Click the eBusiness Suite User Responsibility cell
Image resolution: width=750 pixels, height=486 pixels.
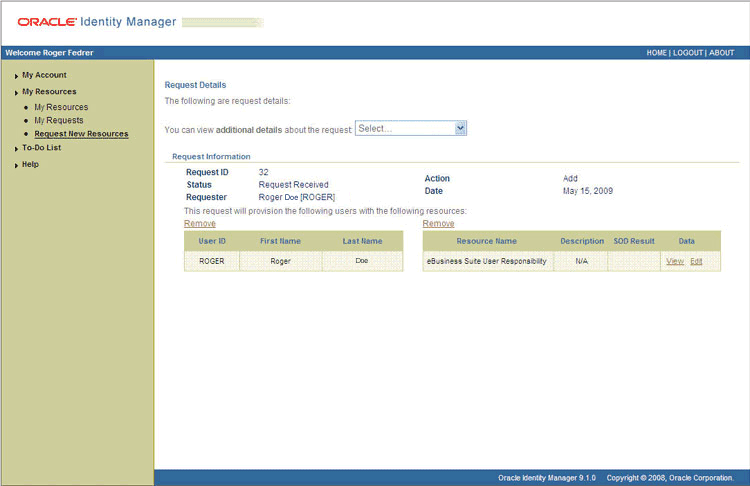pyautogui.click(x=486, y=261)
